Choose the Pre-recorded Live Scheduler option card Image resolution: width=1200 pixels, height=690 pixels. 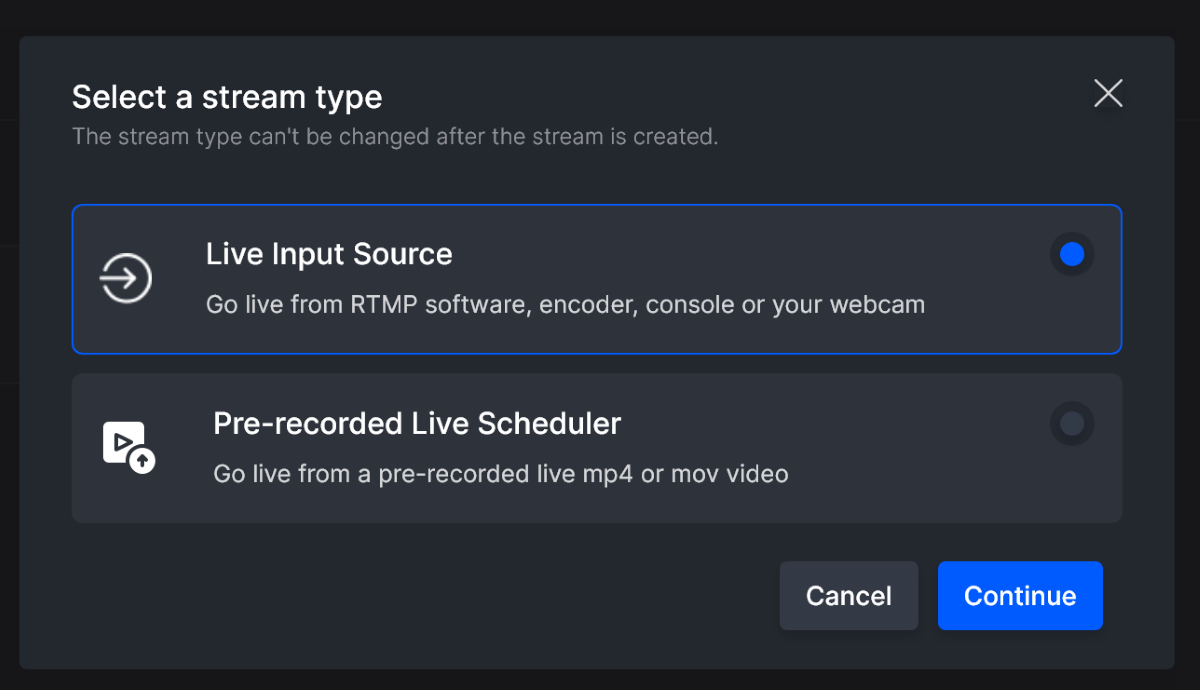597,448
